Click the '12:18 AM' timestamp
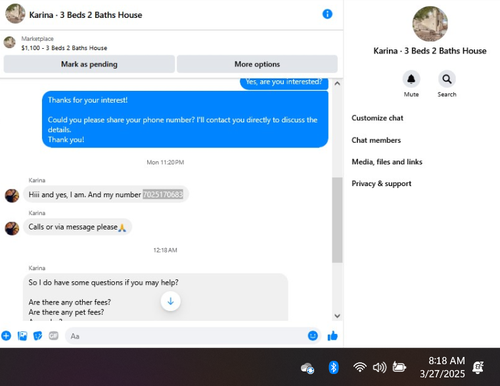 point(165,250)
